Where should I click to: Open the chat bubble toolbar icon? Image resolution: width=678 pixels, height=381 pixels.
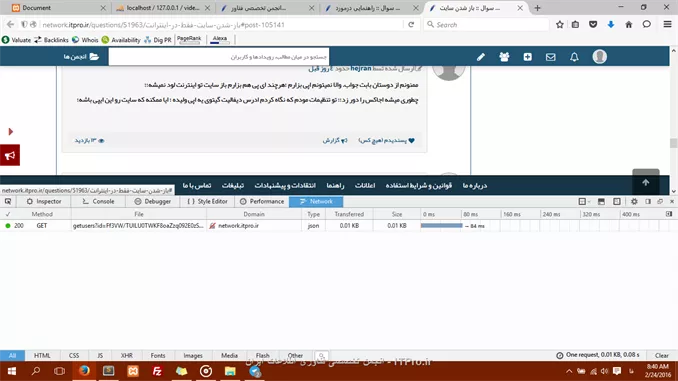(x=646, y=25)
